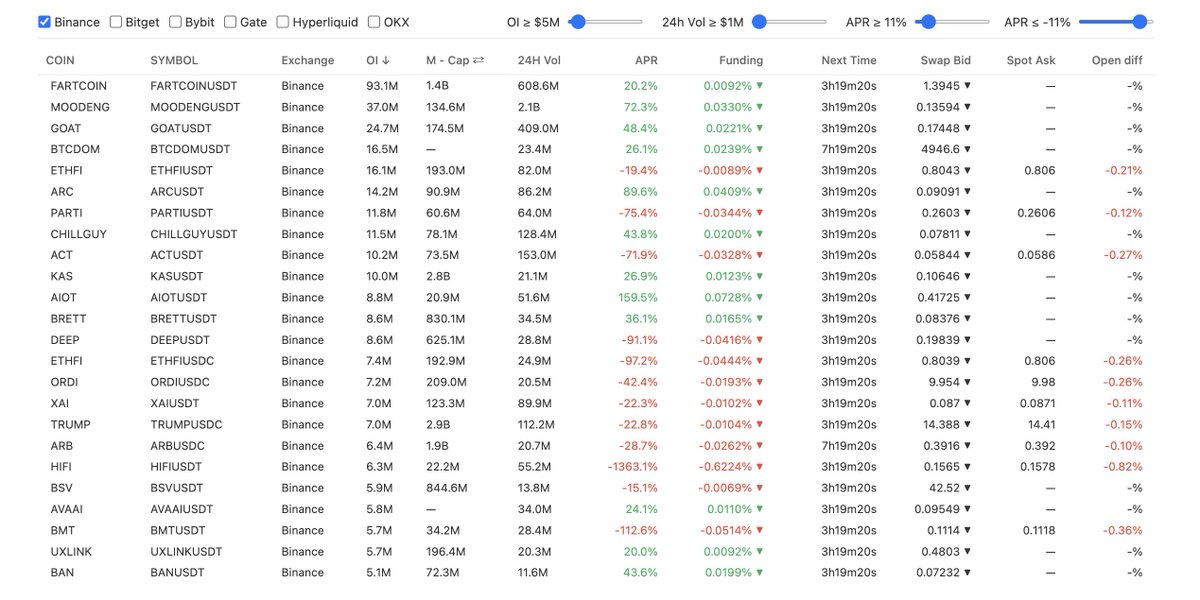Click the OI descending sort arrow
The height and width of the screenshot is (600, 1200).
[386, 61]
